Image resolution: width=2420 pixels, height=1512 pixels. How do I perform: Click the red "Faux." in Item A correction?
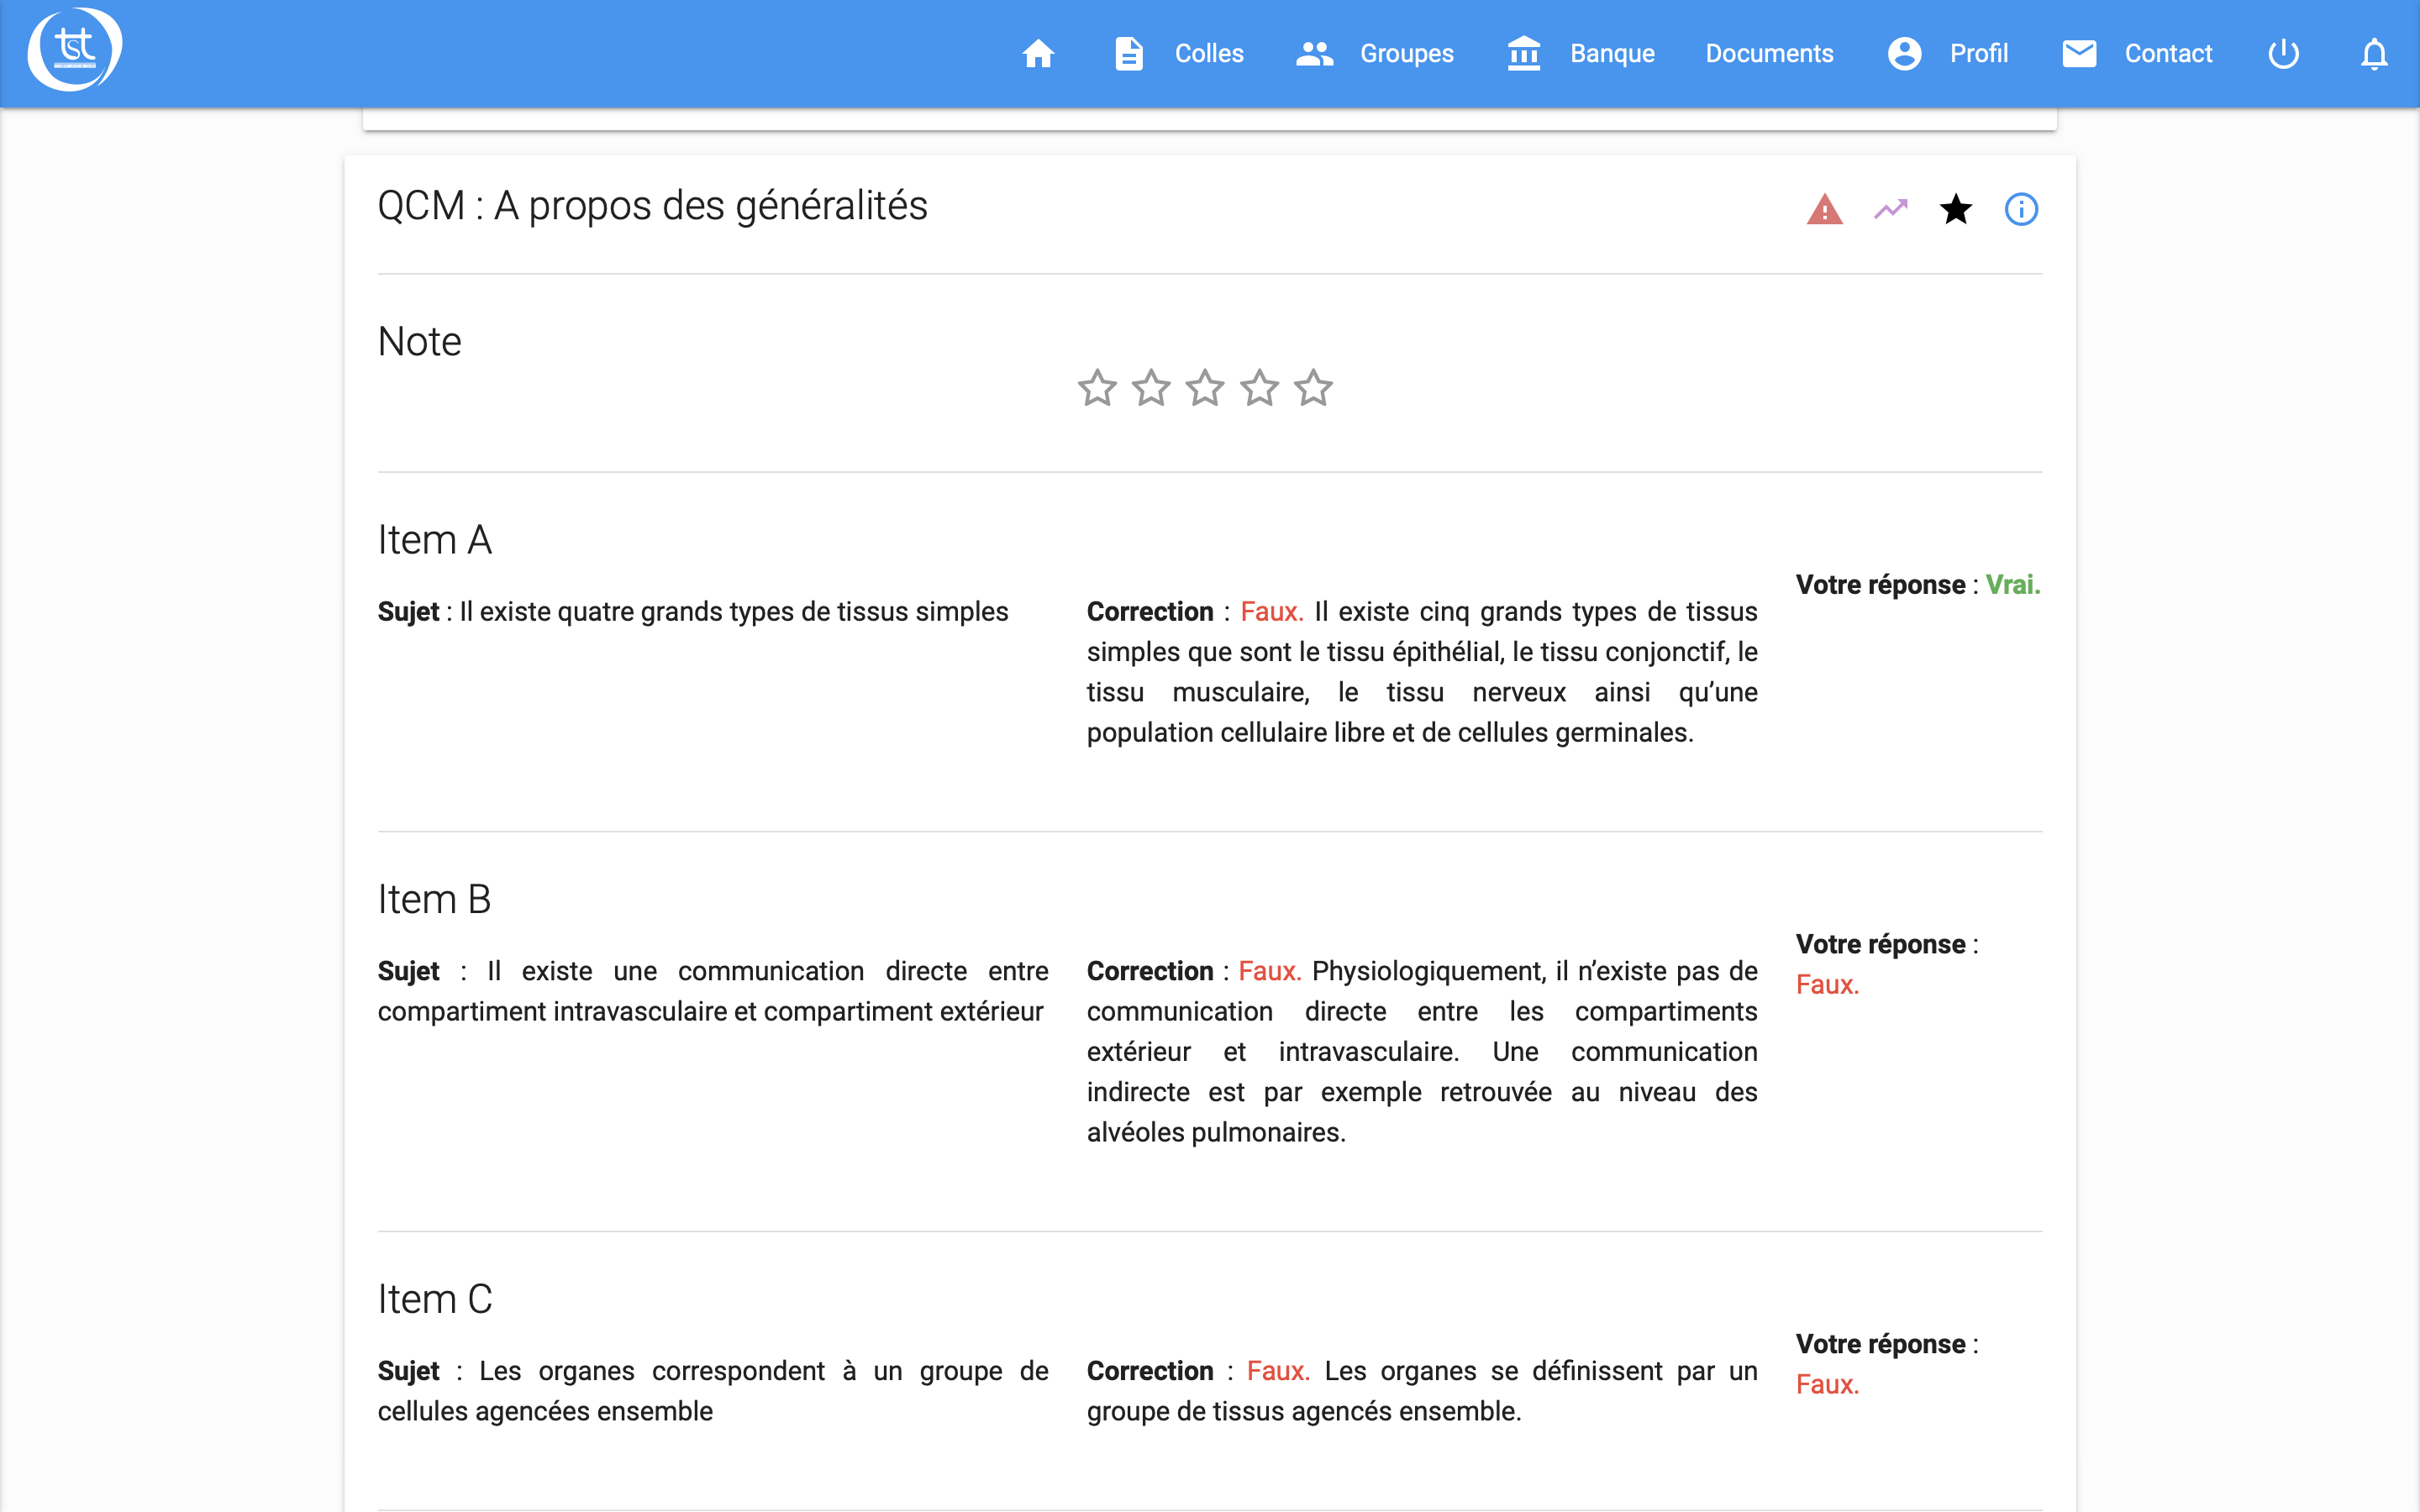click(1271, 612)
